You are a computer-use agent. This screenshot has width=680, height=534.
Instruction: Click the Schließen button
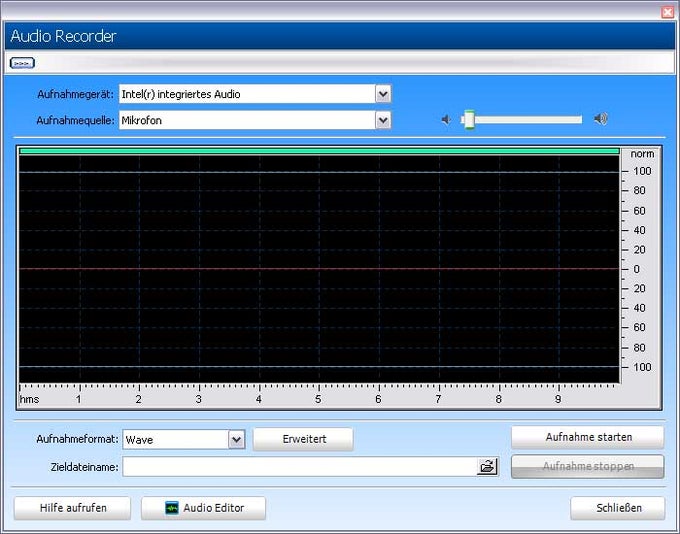click(618, 508)
